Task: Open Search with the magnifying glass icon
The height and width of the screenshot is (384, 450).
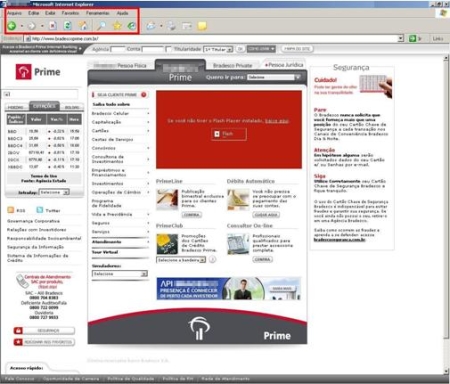Action: tap(101, 26)
